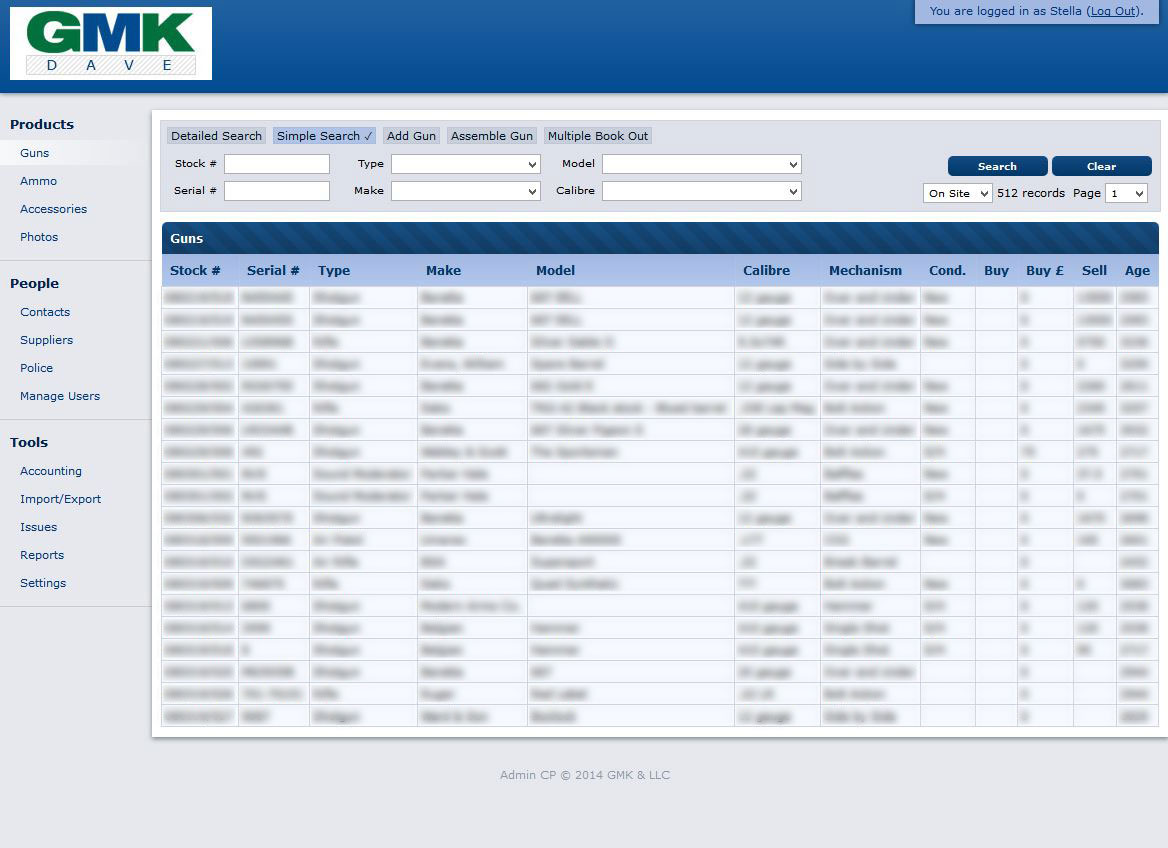Focus the Serial # text box
1168x848 pixels.
[277, 191]
